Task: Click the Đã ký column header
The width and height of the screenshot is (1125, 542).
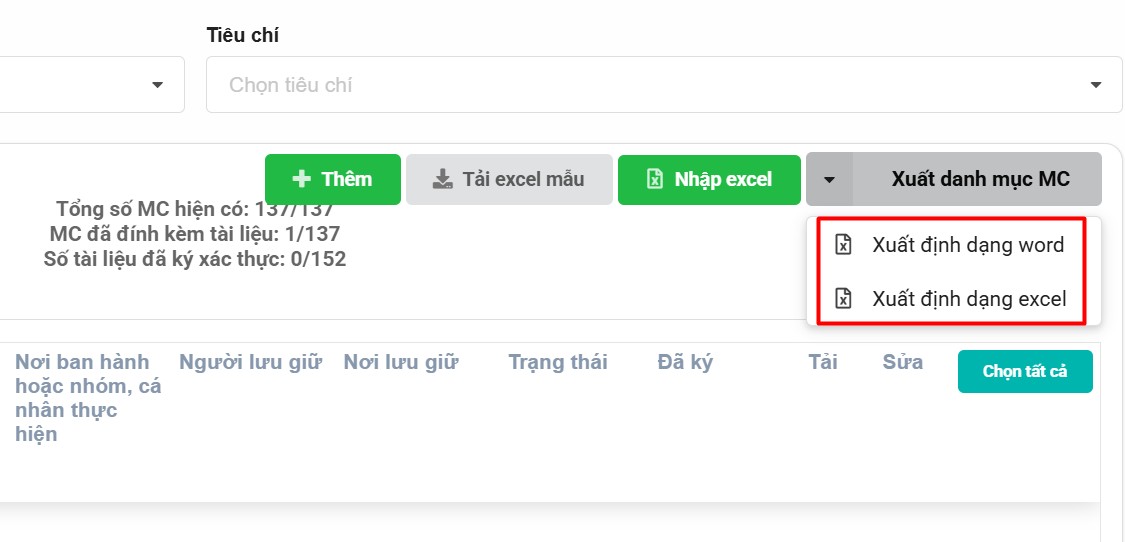Action: tap(685, 362)
